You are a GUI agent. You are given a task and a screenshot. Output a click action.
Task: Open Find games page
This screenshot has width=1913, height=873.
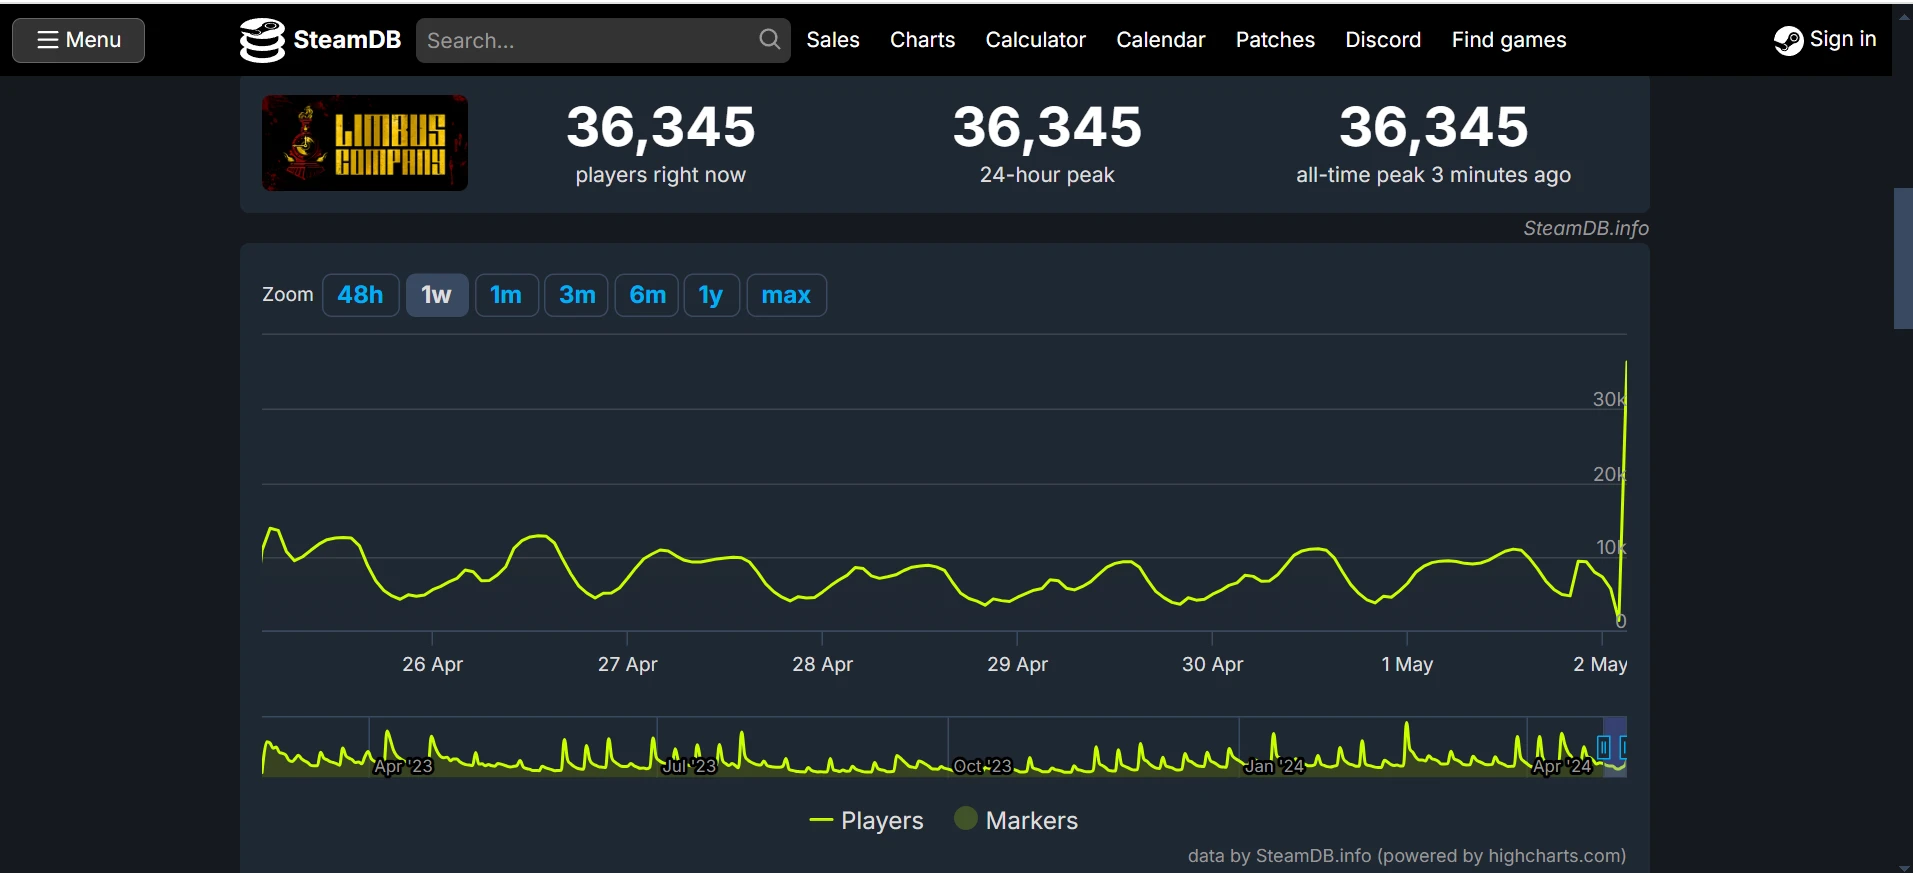click(x=1509, y=40)
